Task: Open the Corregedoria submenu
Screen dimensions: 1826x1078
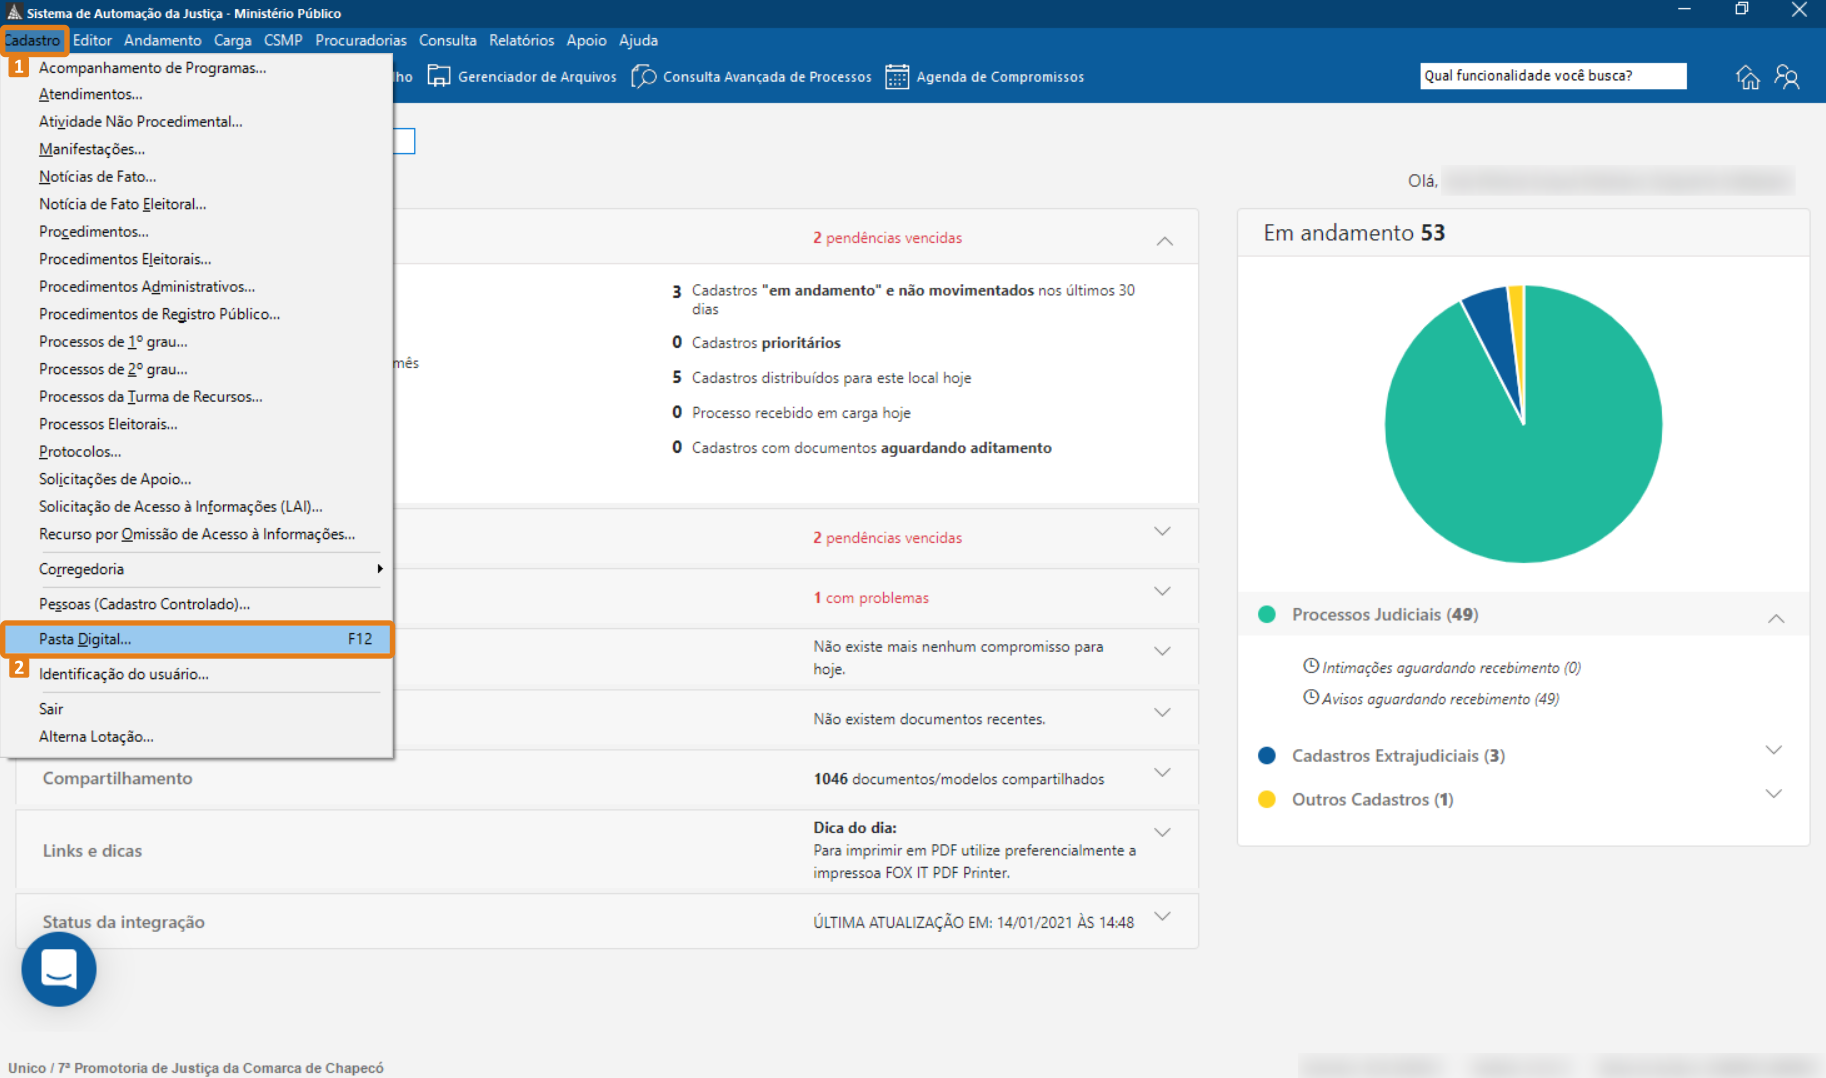Action: [197, 569]
